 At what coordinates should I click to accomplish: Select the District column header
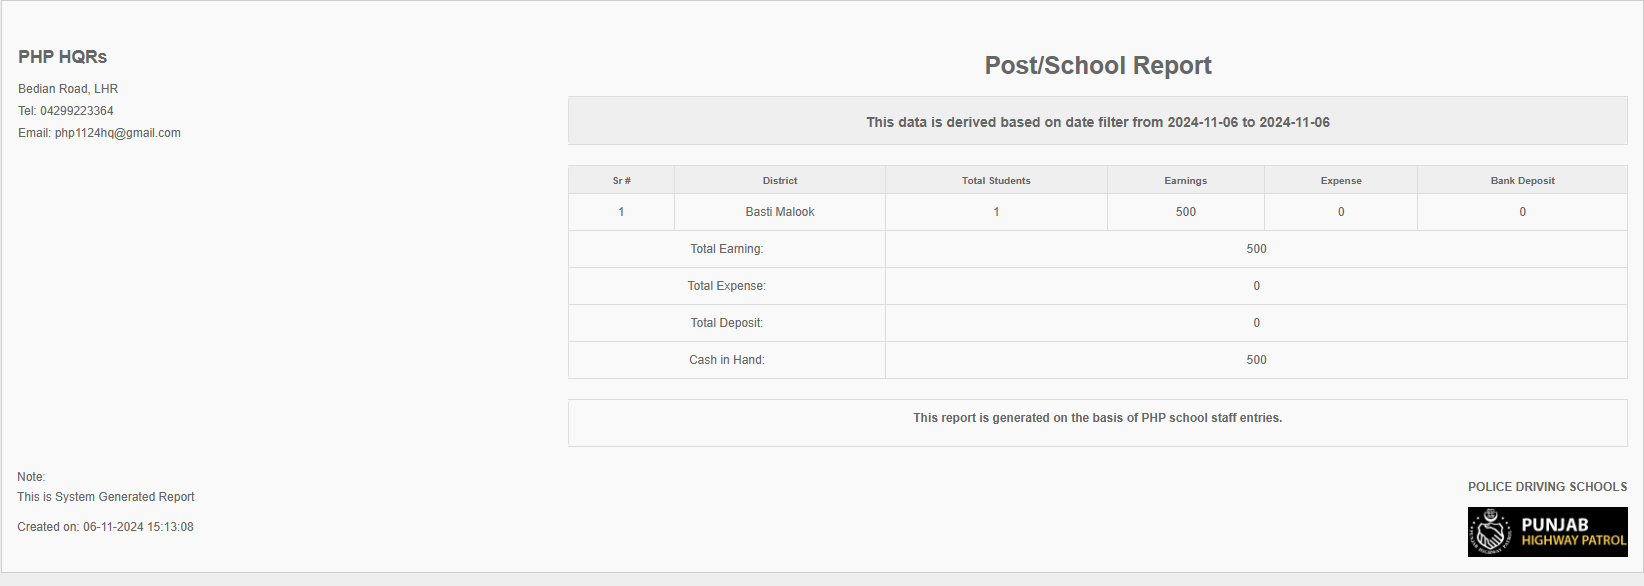tap(779, 181)
